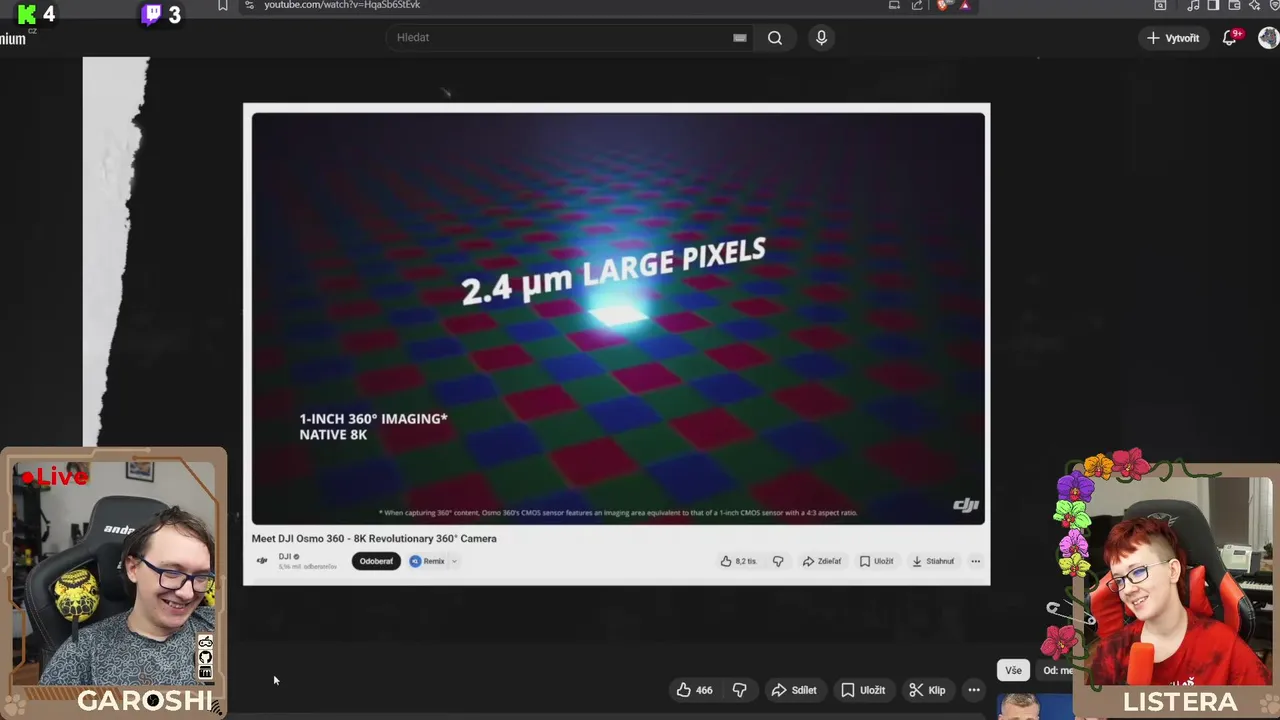Click the cast/screen icon in address bar
Screen dimensions: 1280x720
[894, 5]
